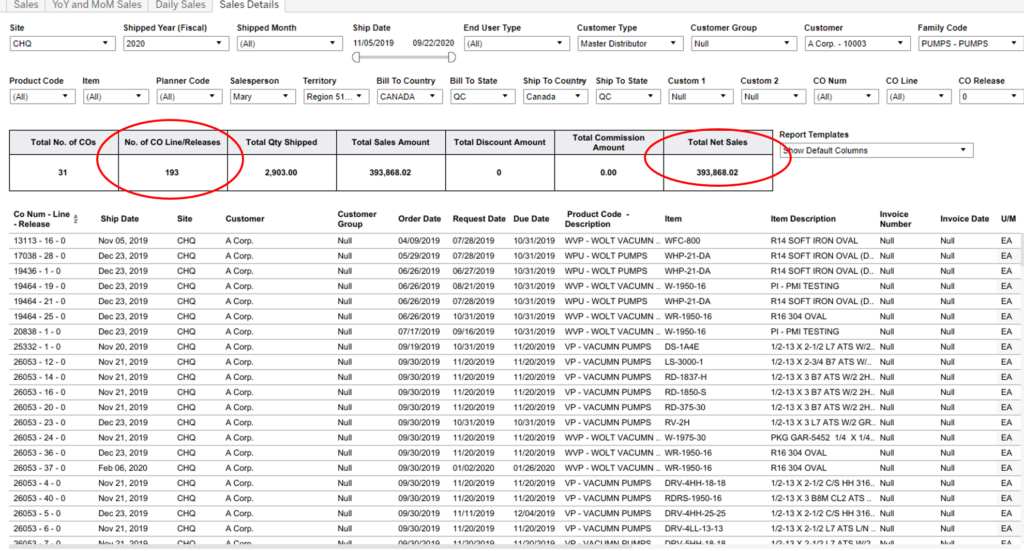Open the Product Code filter dropdown
The width and height of the screenshot is (1024, 551).
coord(42,97)
